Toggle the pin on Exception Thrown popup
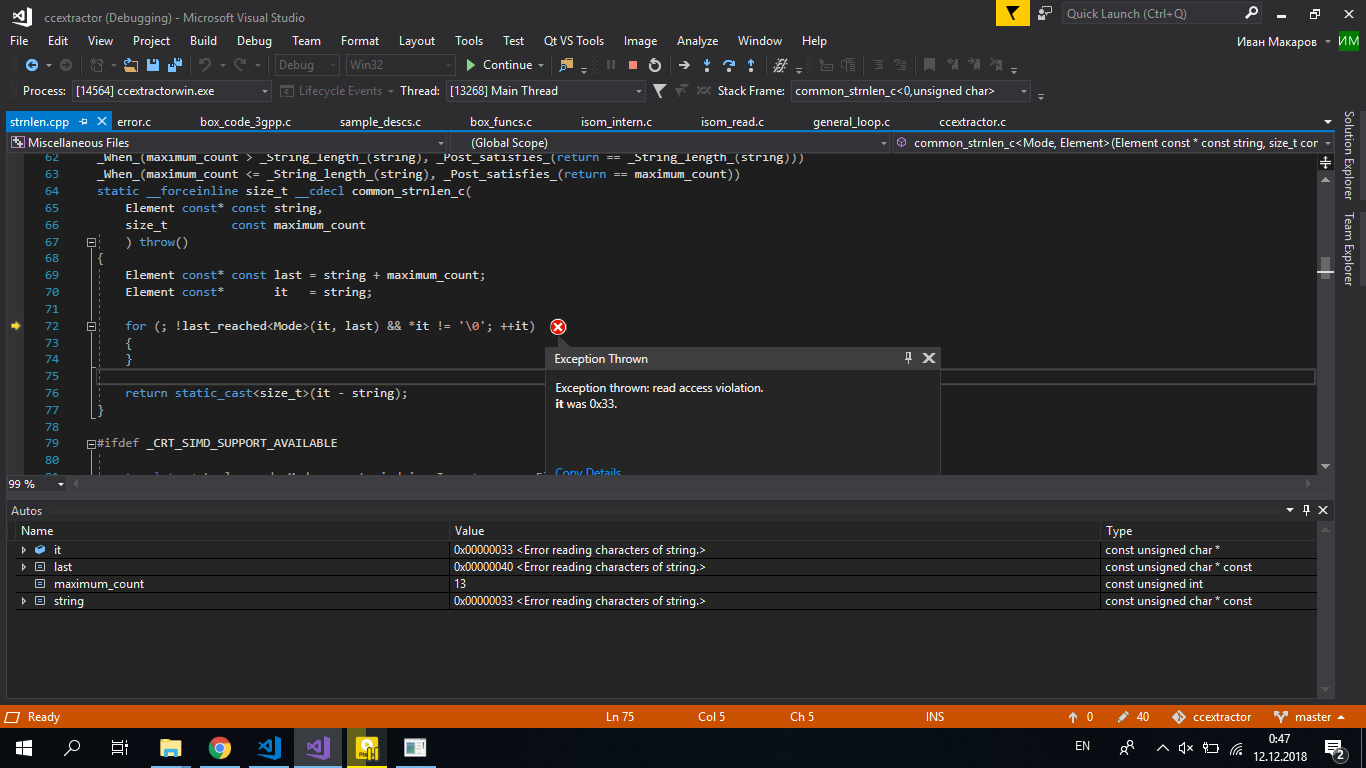 coord(908,358)
